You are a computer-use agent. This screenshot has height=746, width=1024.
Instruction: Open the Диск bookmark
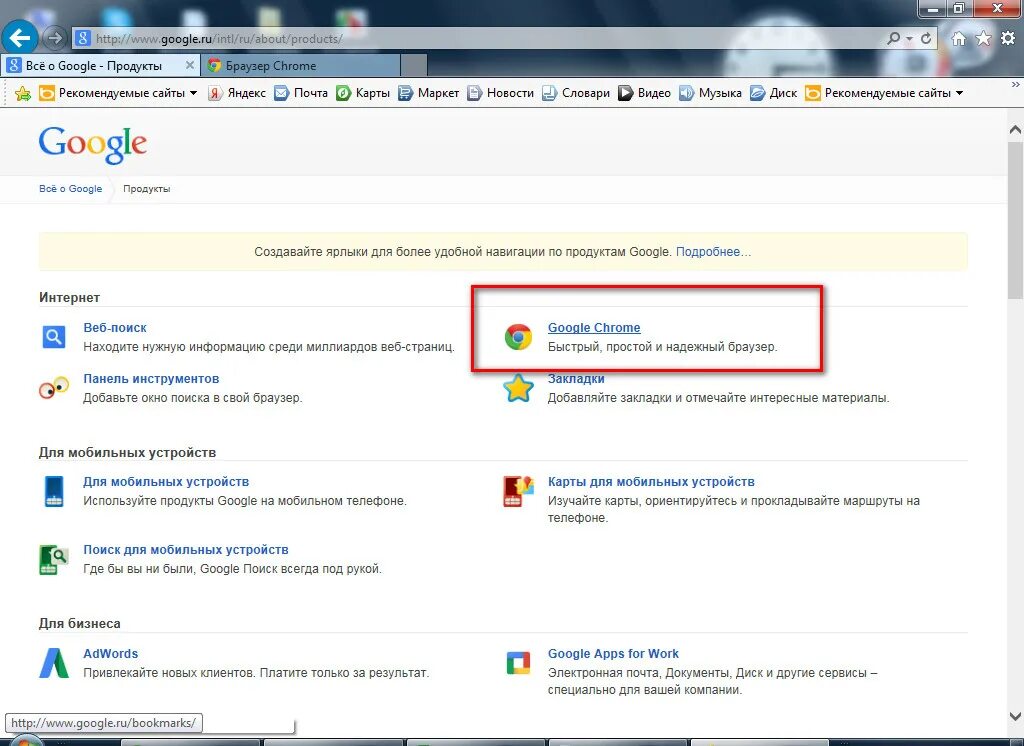pos(774,93)
